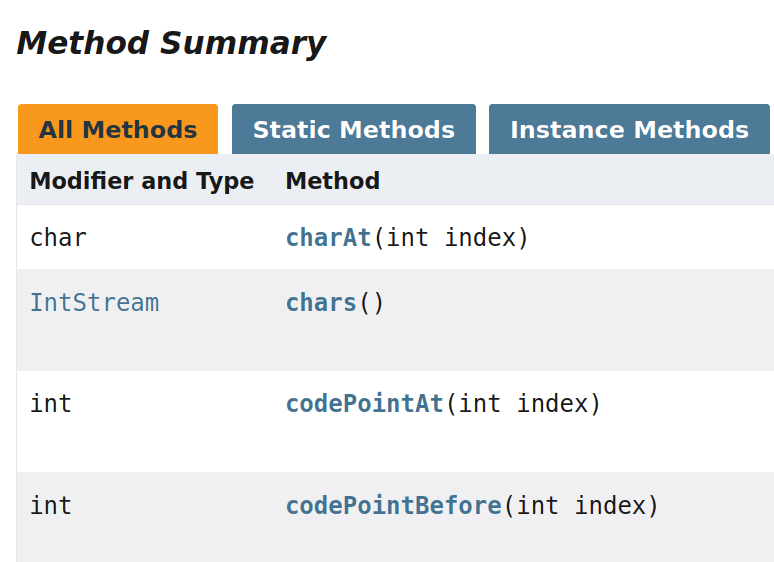Click the IntStream return type link

[94, 303]
